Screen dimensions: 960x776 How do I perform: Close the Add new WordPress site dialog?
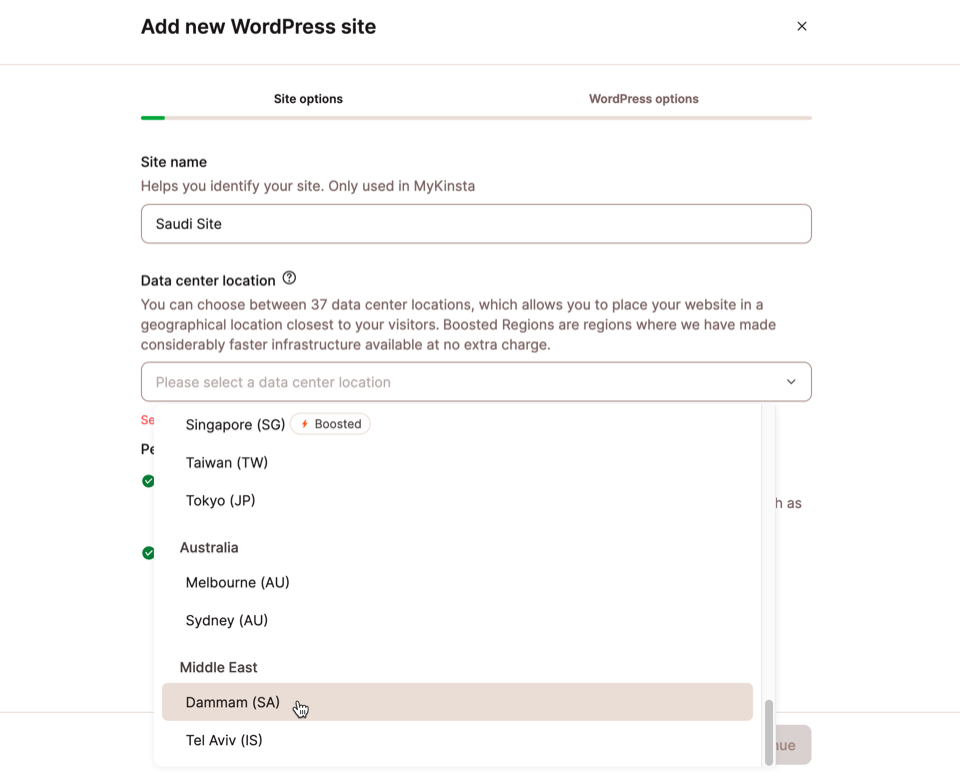801,26
